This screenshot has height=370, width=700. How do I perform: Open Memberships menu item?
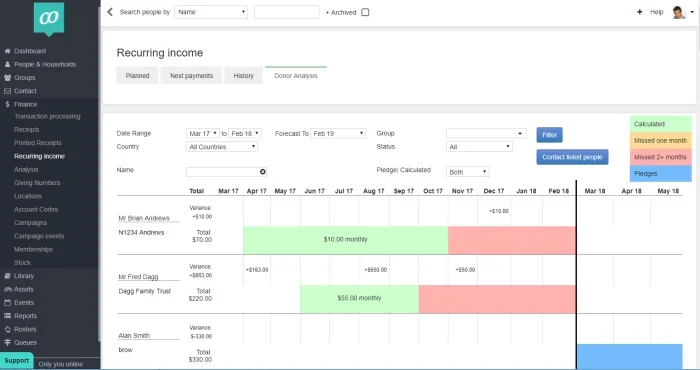pyautogui.click(x=33, y=250)
